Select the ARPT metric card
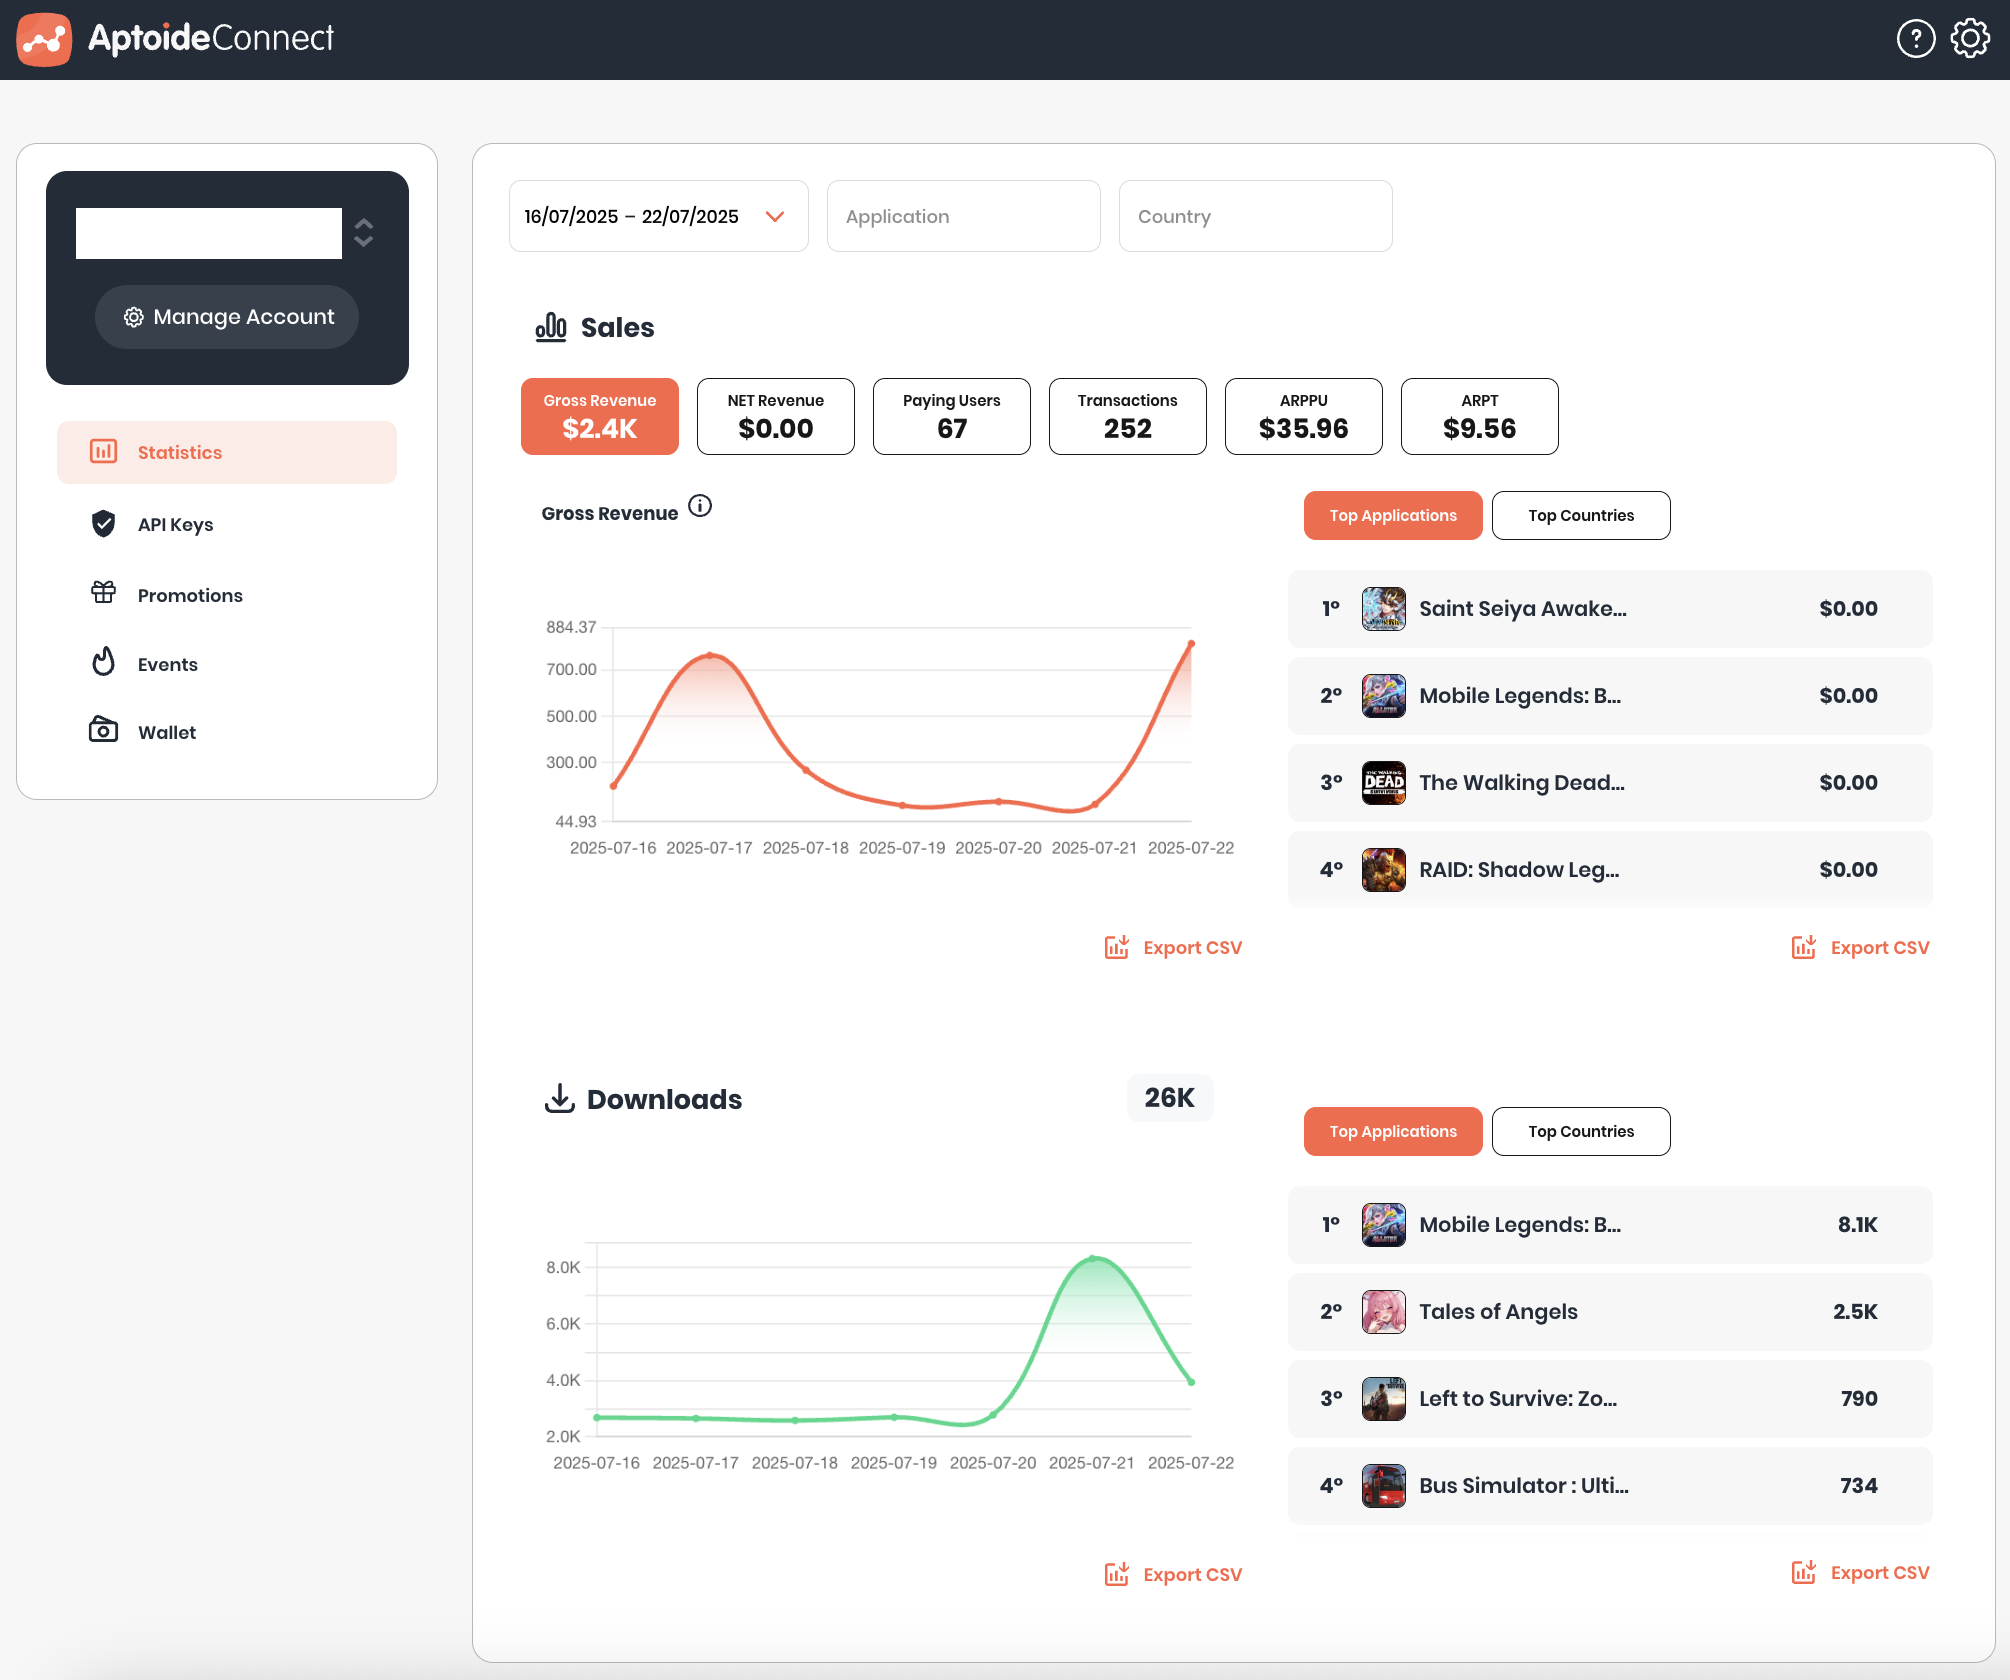 1480,416
